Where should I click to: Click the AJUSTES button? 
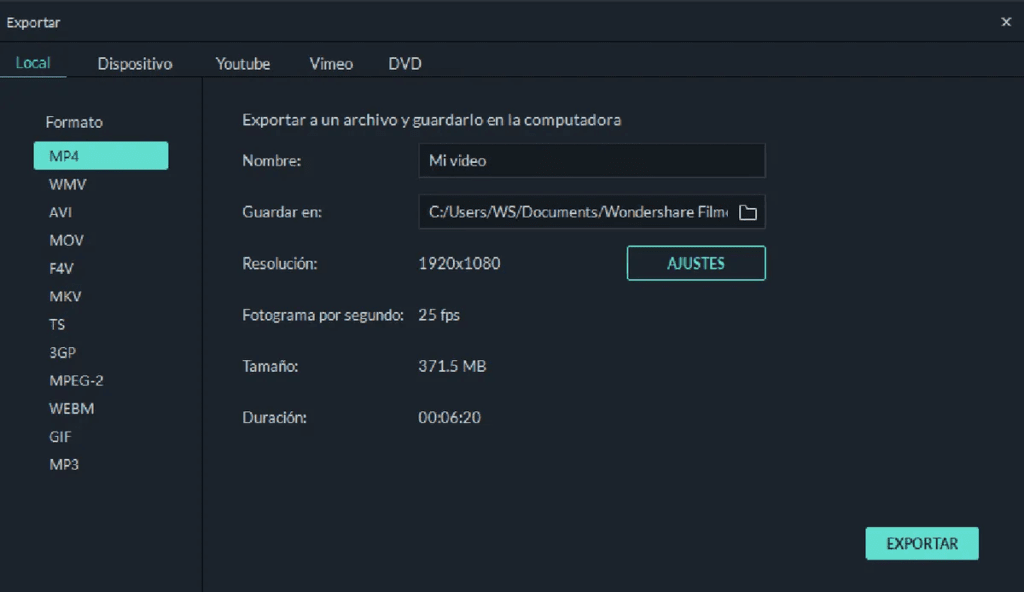(696, 263)
